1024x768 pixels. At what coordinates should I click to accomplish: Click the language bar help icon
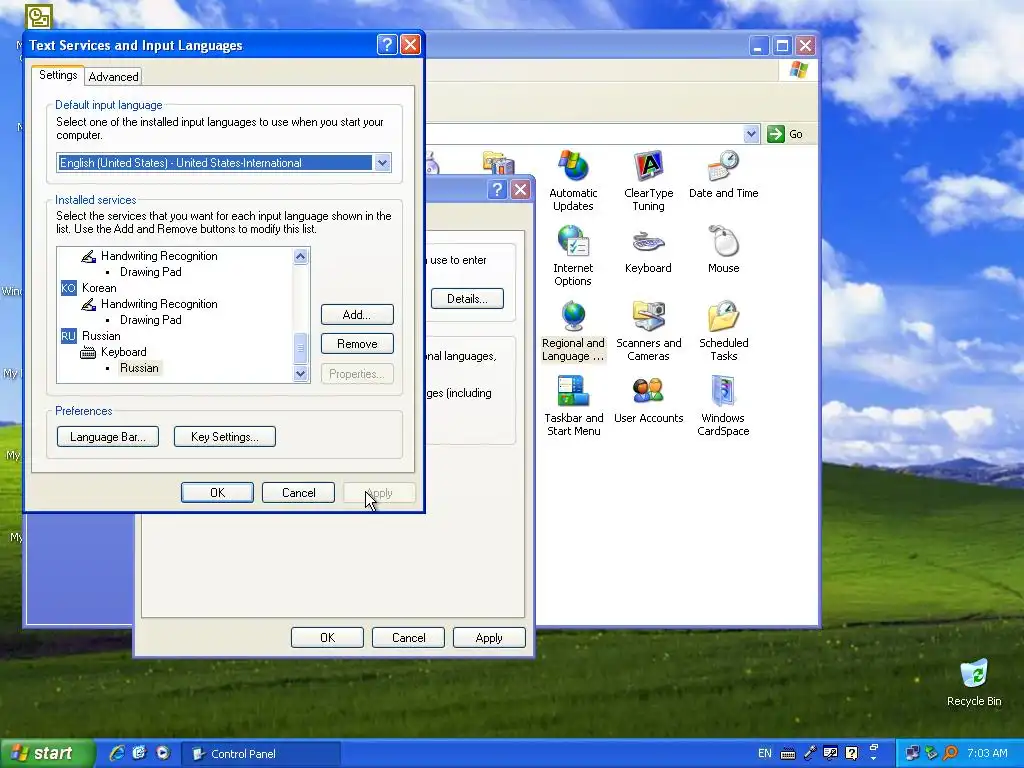click(x=852, y=753)
